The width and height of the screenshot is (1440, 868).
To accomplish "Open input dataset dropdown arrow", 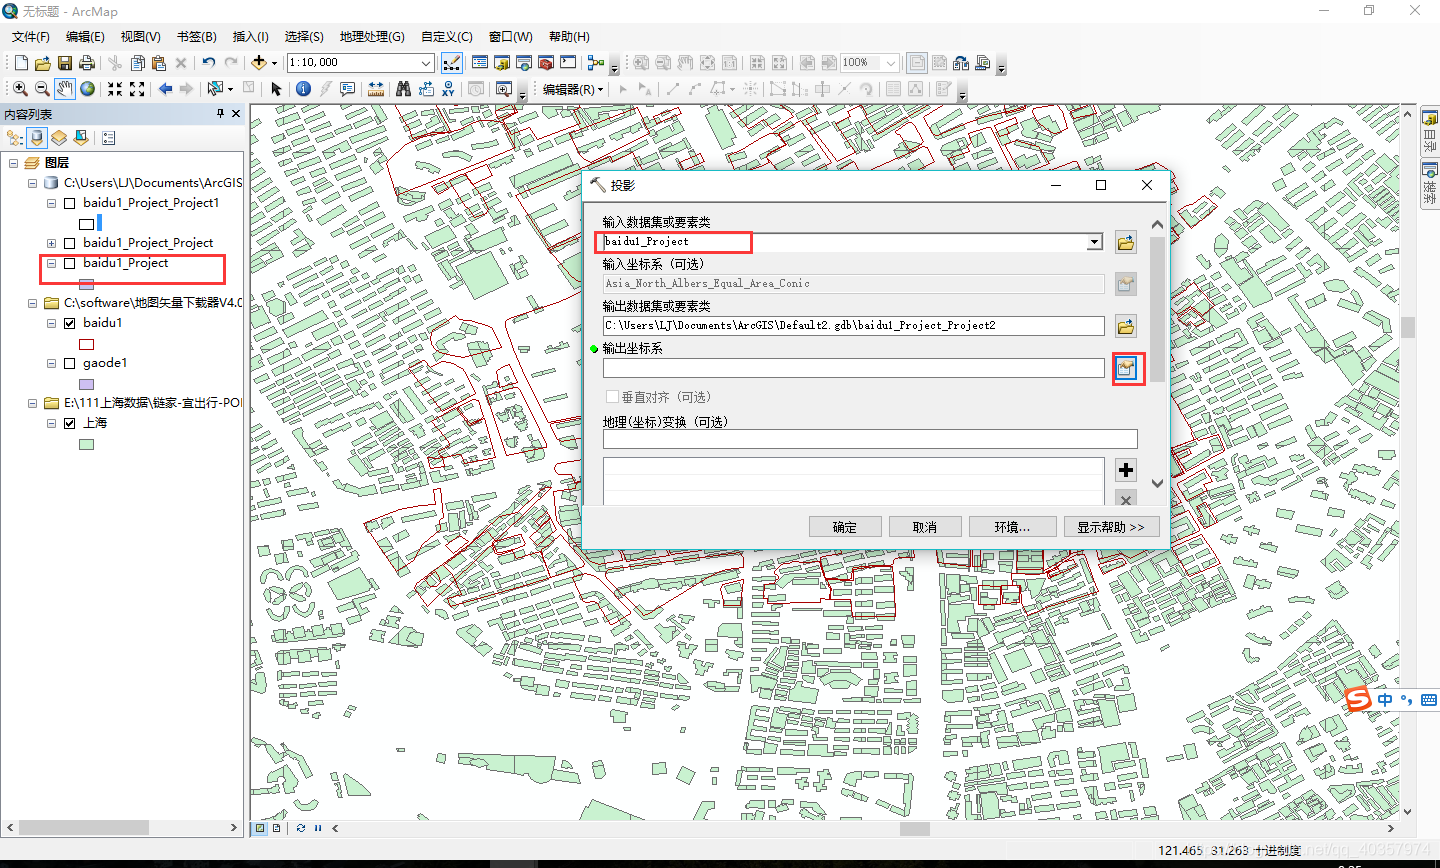I will (1094, 242).
